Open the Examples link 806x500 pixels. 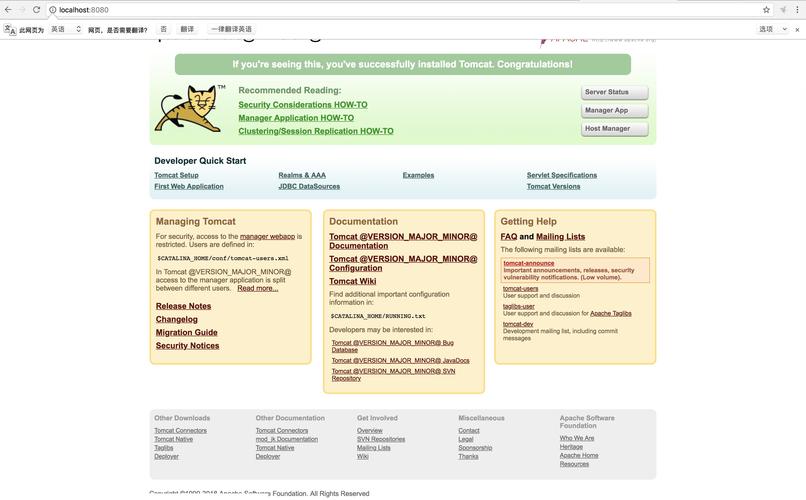coord(418,175)
